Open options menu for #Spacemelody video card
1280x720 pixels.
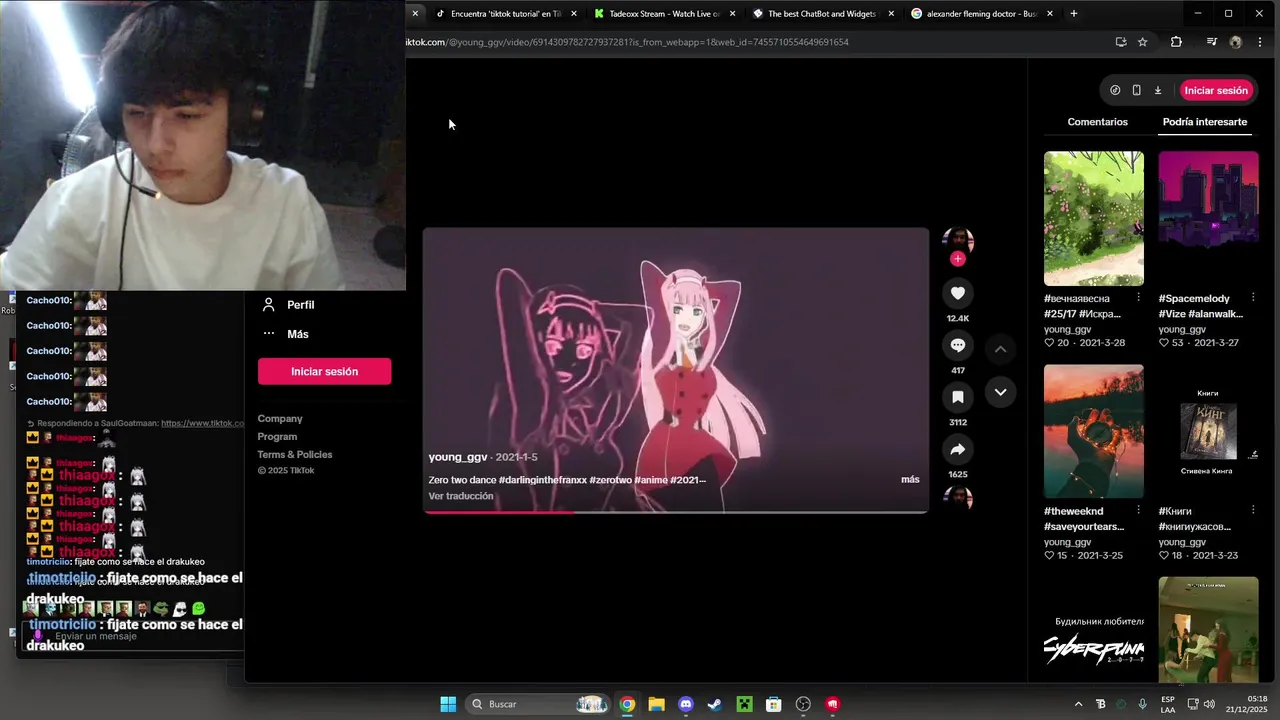coord(1253,298)
